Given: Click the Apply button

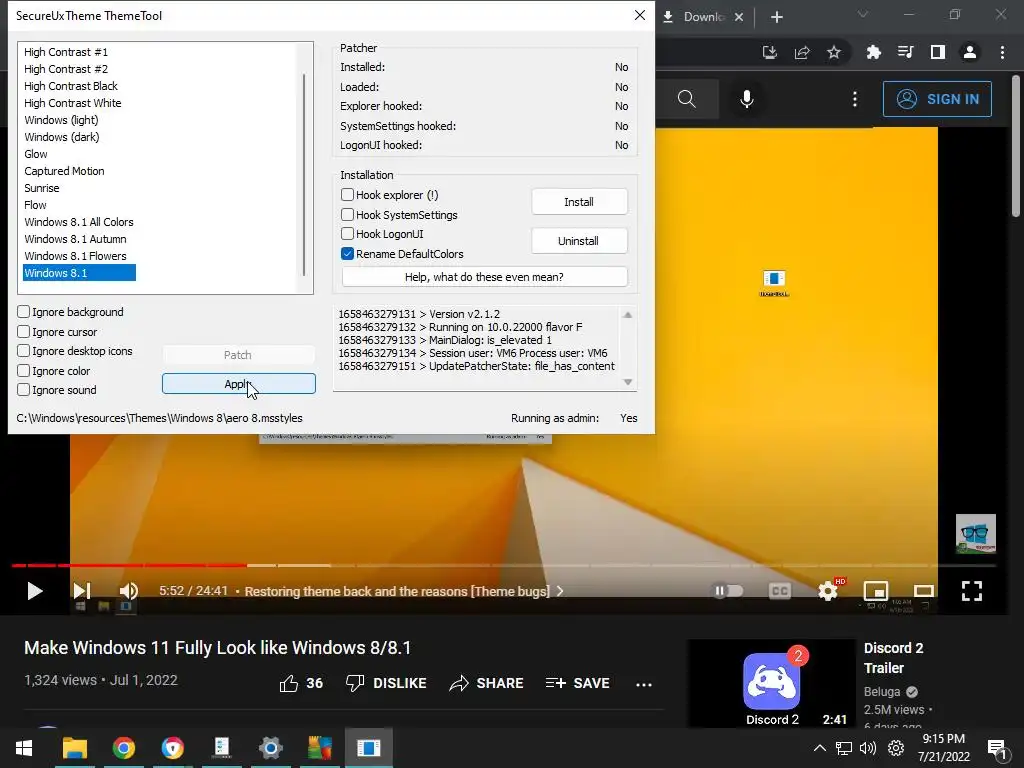Looking at the screenshot, I should coord(238,384).
